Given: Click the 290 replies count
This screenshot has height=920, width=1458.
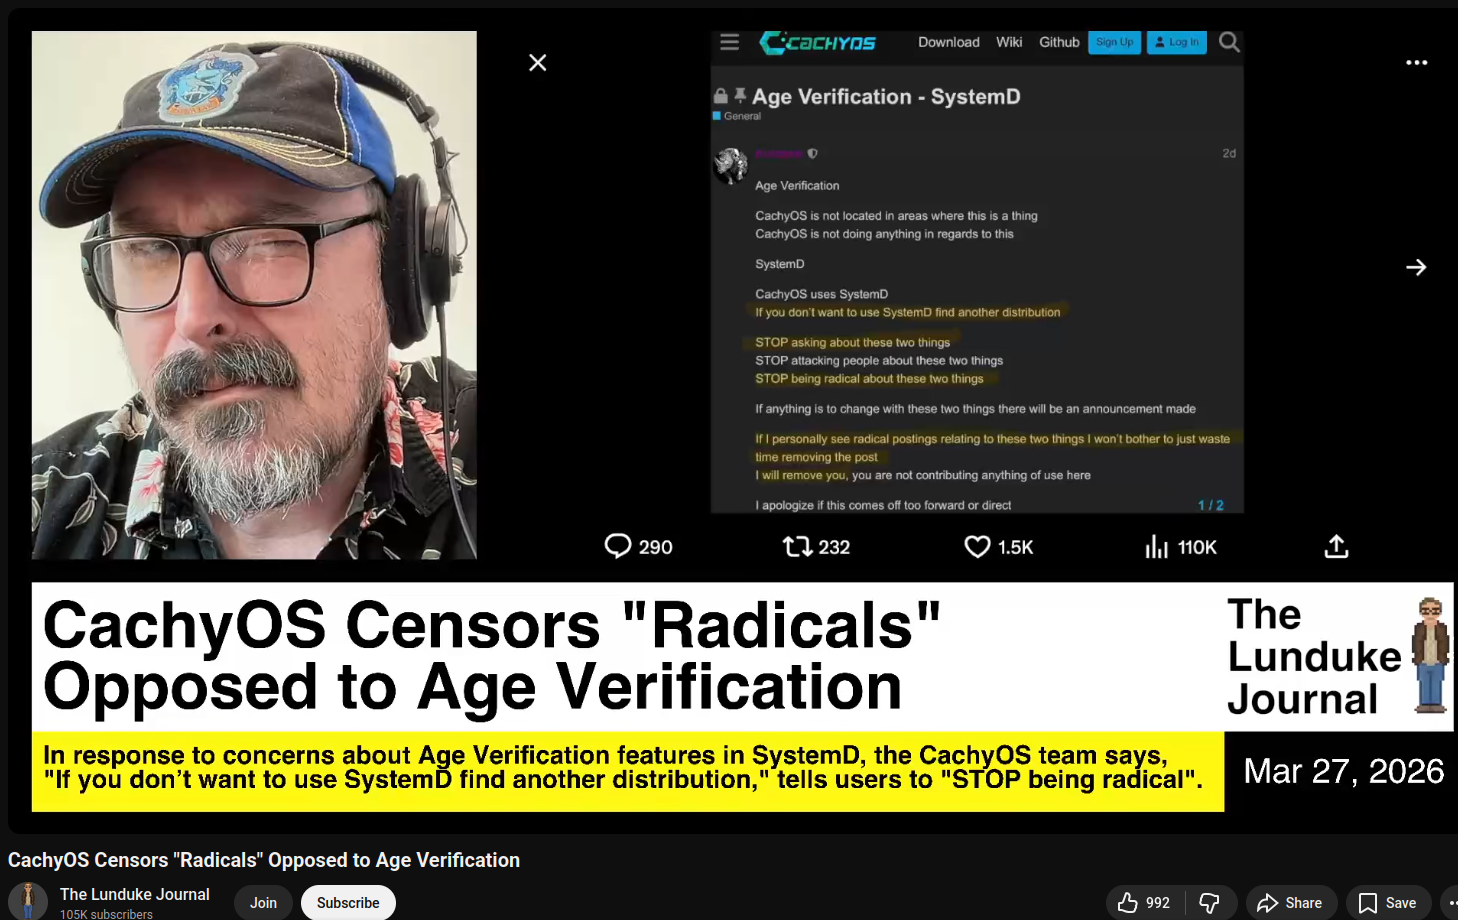Looking at the screenshot, I should click(656, 547).
